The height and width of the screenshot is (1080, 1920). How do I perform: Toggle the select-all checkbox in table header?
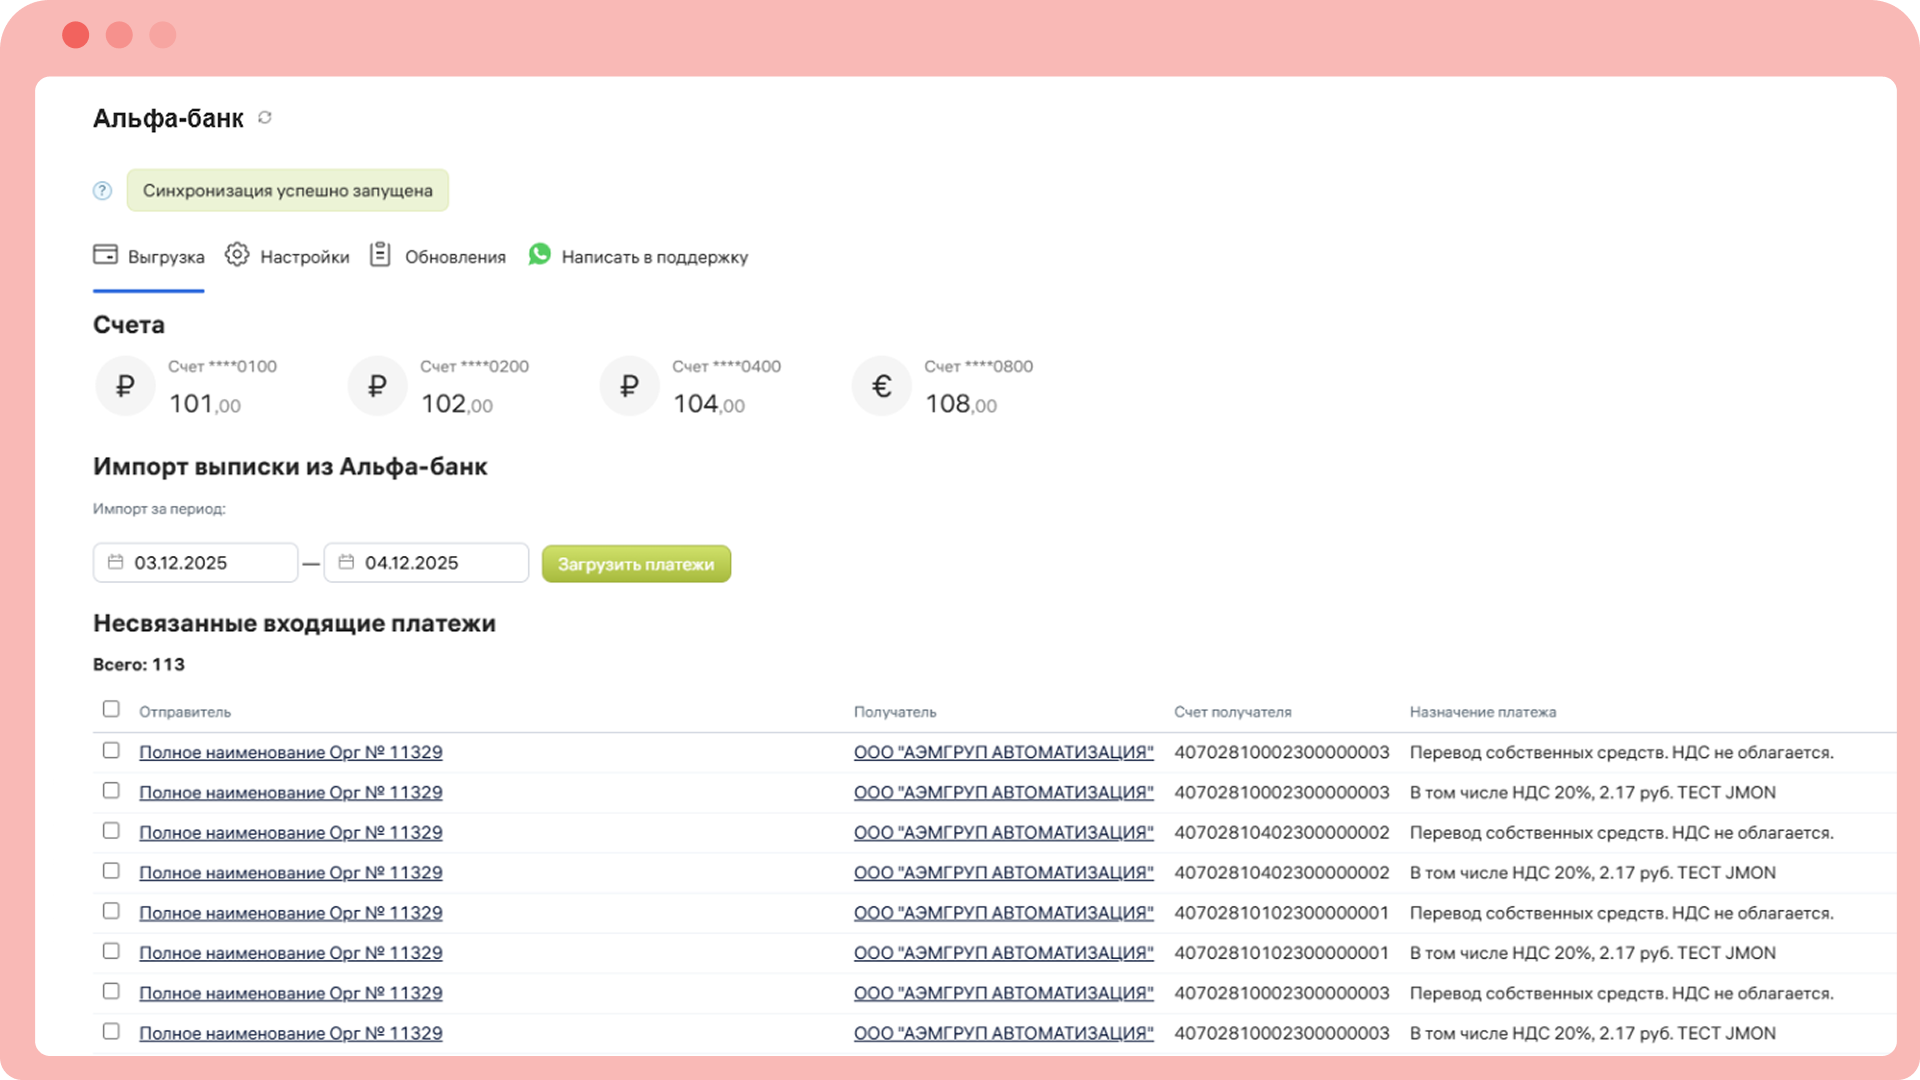tap(111, 709)
